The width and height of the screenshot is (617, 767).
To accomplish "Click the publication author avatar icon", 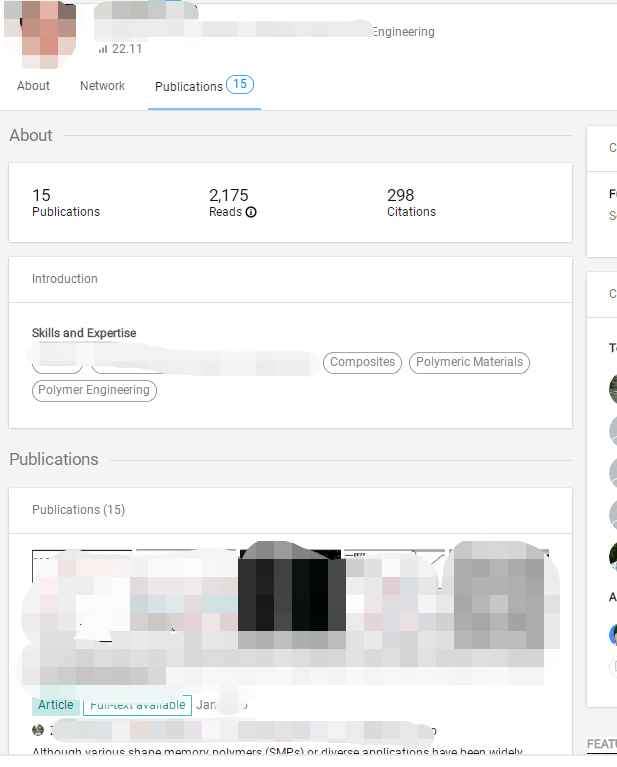I will coord(38,730).
